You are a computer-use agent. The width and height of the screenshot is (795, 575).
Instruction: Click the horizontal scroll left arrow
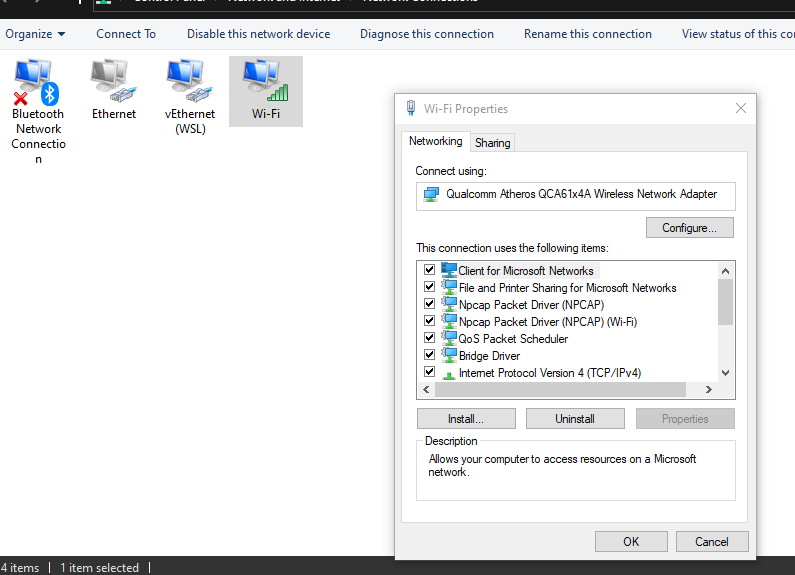pyautogui.click(x=426, y=389)
